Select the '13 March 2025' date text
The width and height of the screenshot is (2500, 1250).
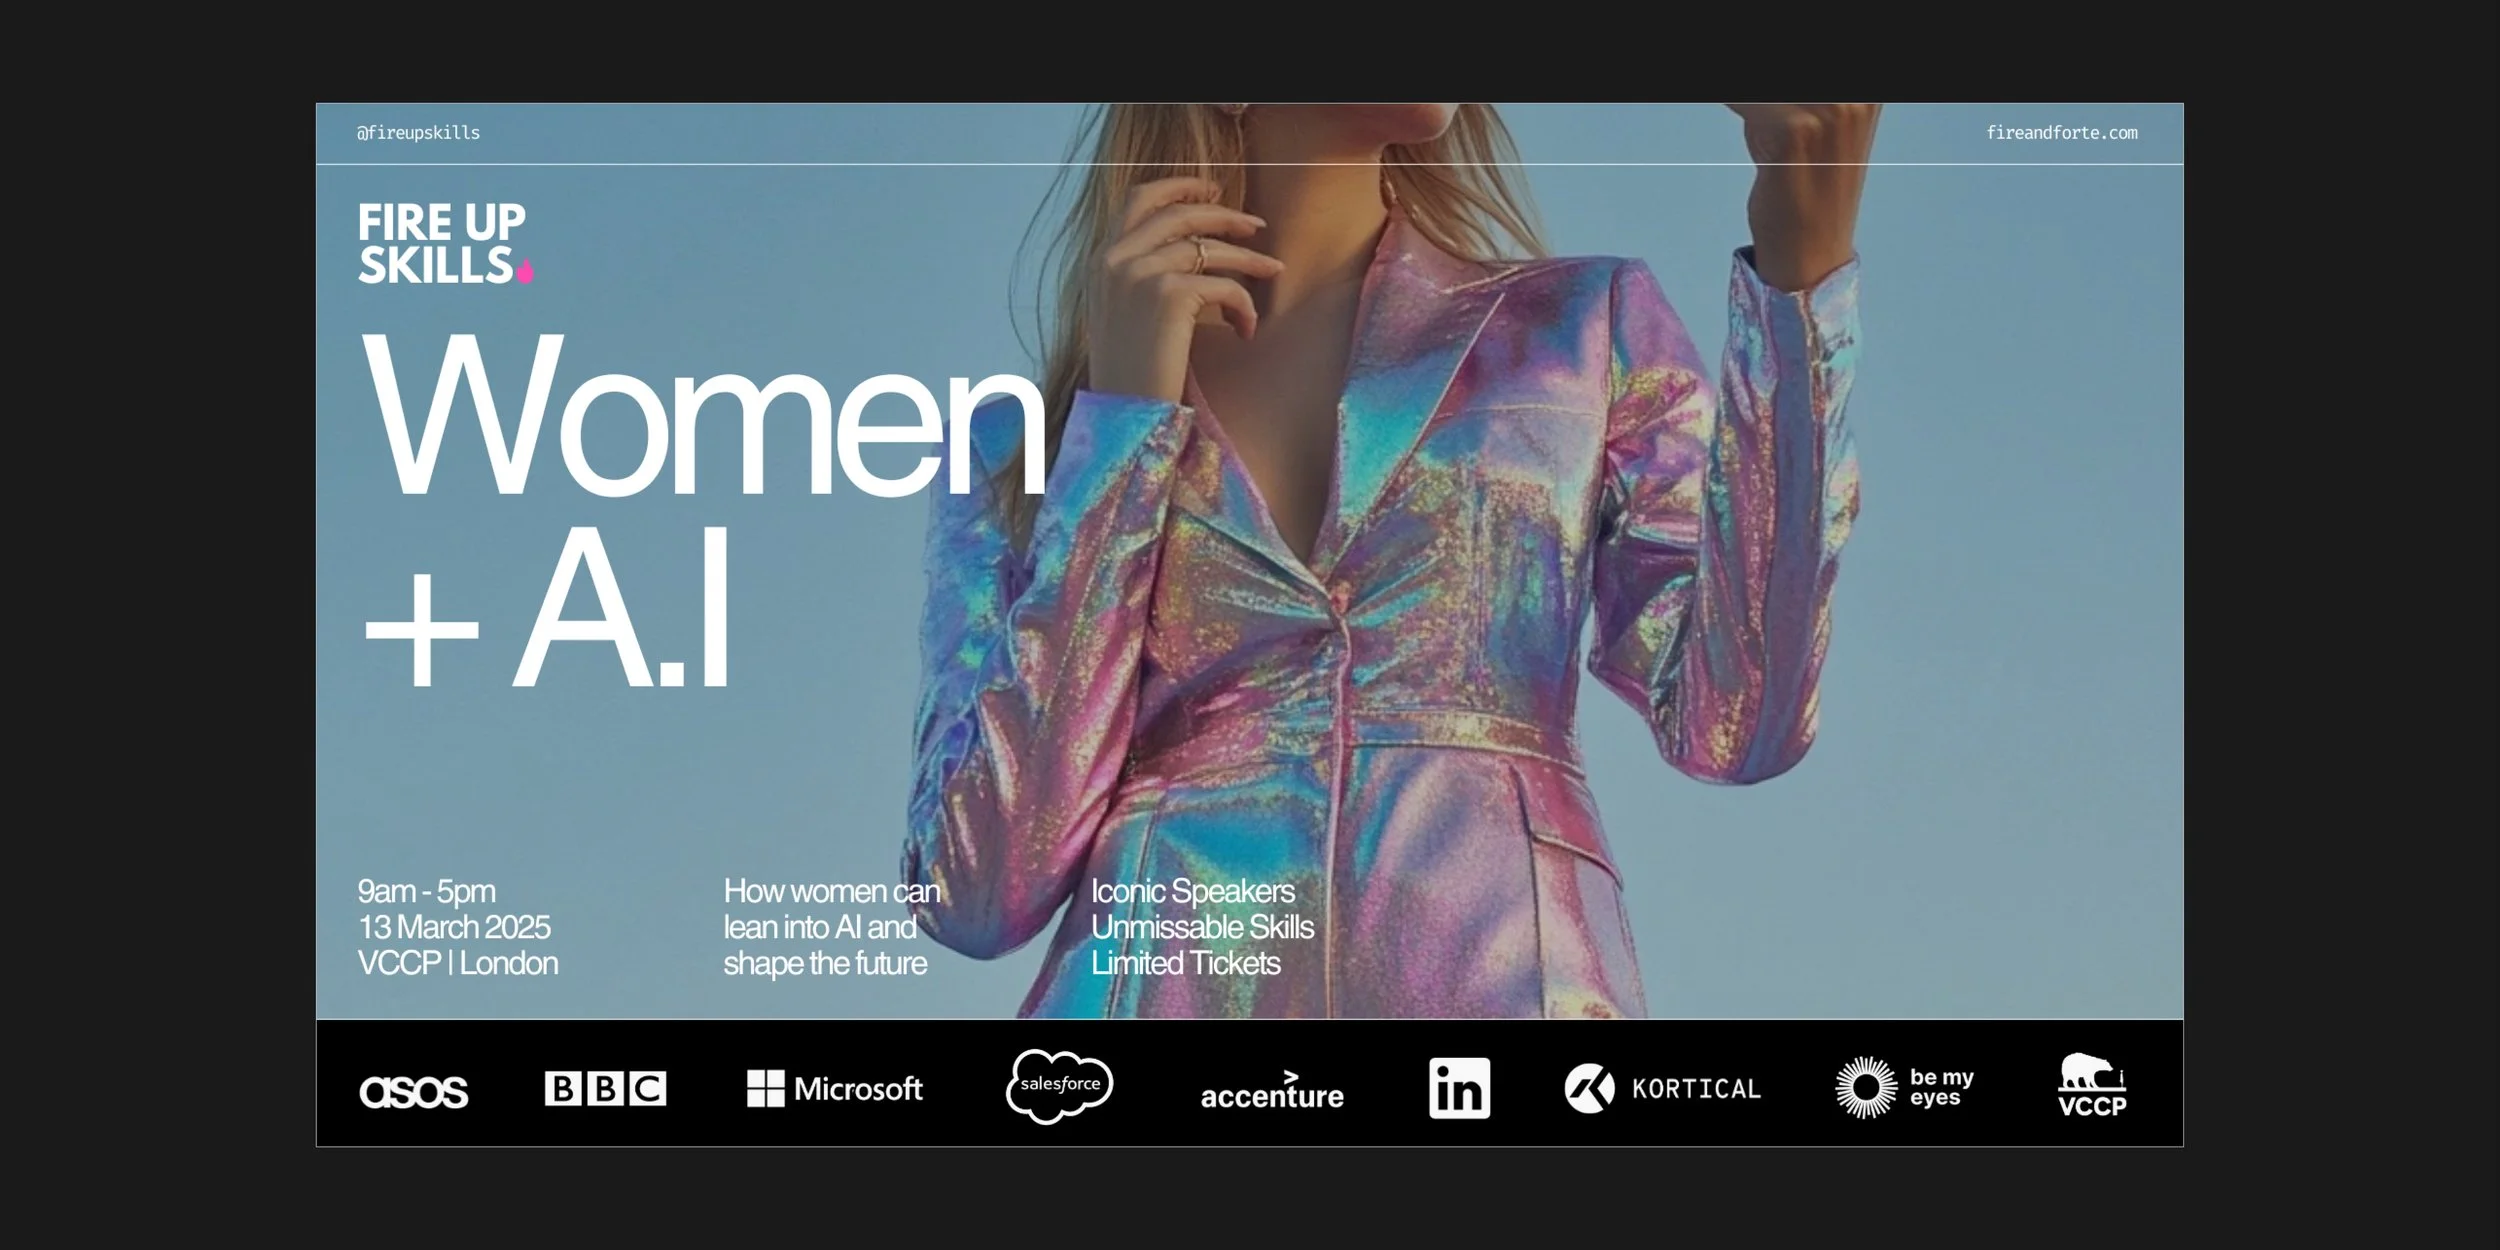pos(454,927)
